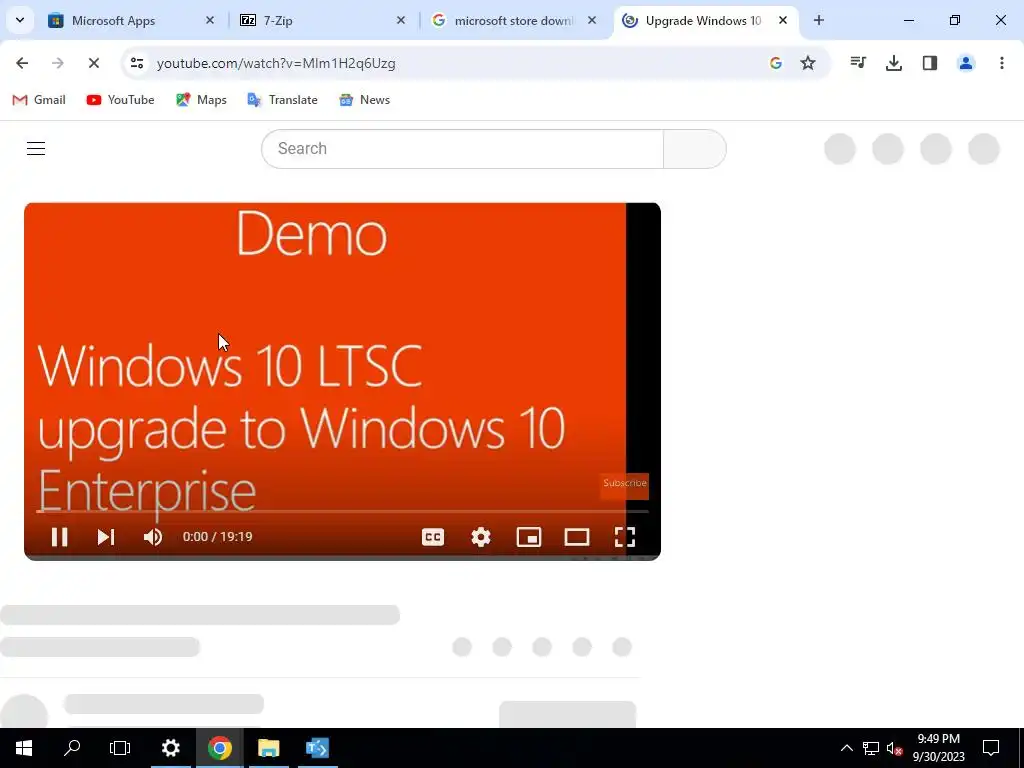Mute the video volume
1024x768 pixels.
click(x=153, y=537)
